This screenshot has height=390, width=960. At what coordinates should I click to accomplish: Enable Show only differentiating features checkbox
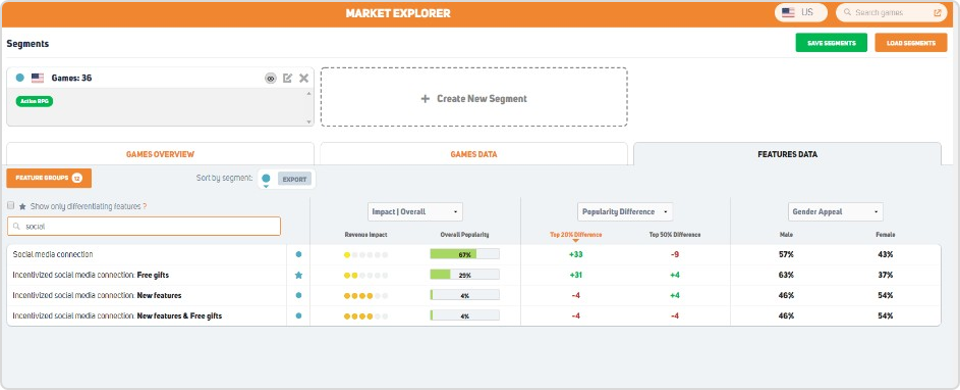(x=10, y=206)
